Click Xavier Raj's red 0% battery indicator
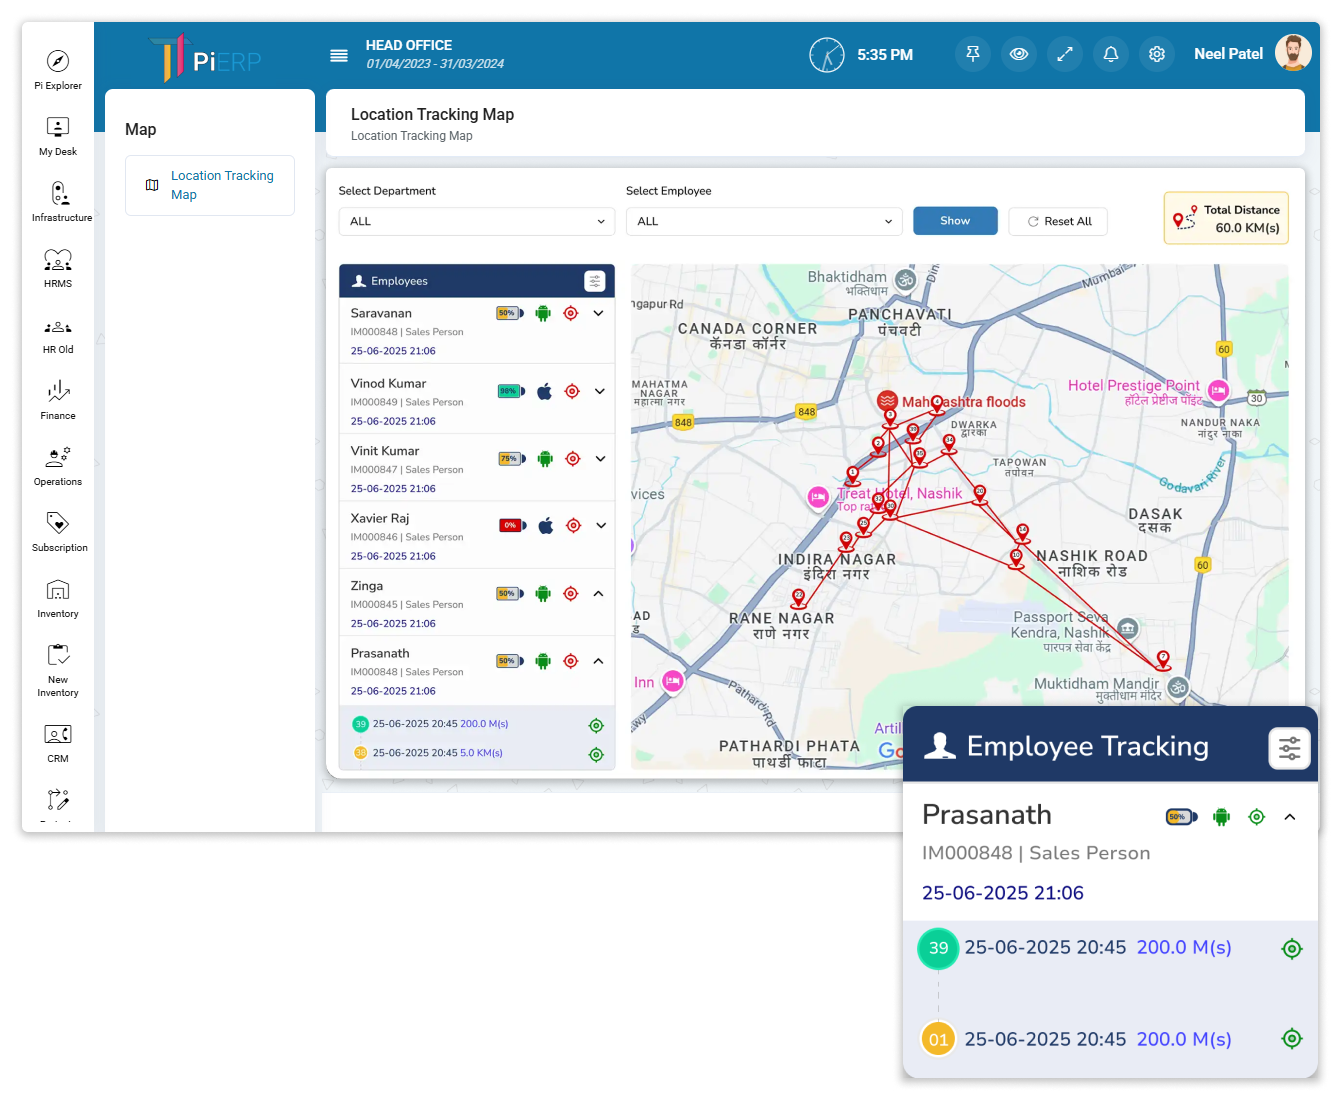The width and height of the screenshot is (1340, 1100). pos(512,525)
